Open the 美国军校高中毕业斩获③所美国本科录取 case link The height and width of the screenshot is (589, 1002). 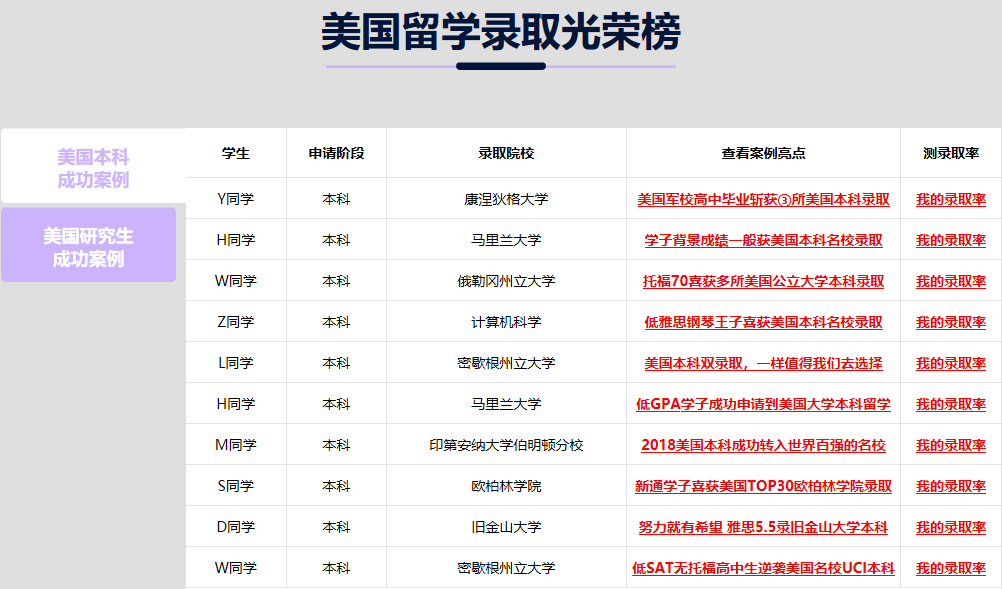click(763, 199)
